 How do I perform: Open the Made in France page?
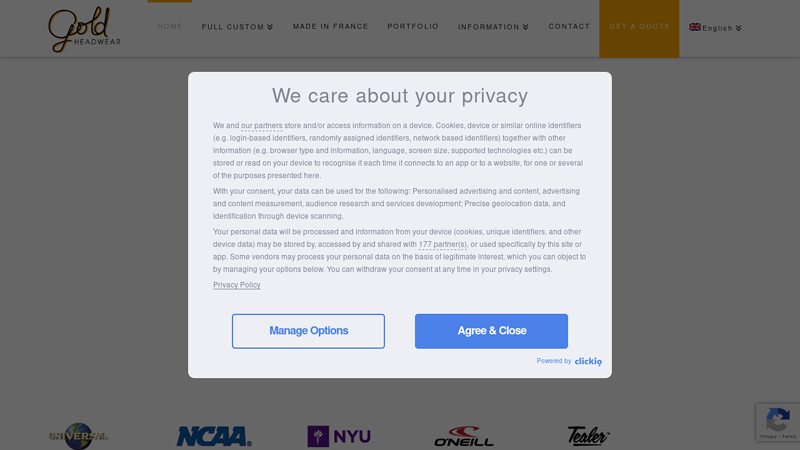(x=330, y=26)
